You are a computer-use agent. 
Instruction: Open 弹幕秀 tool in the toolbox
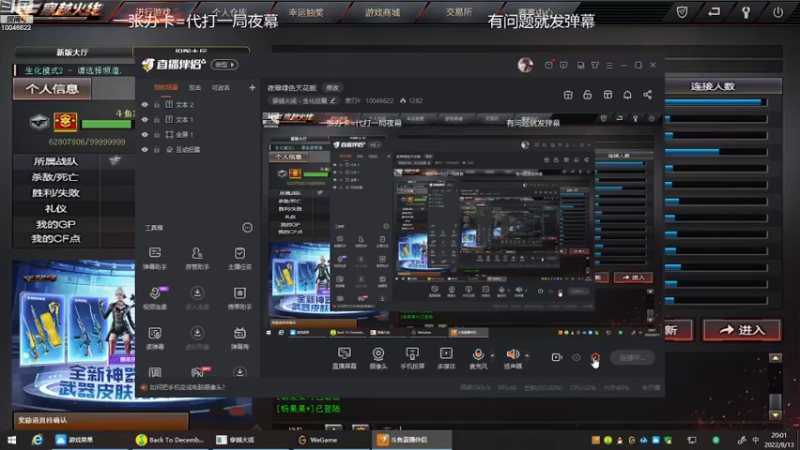239,338
